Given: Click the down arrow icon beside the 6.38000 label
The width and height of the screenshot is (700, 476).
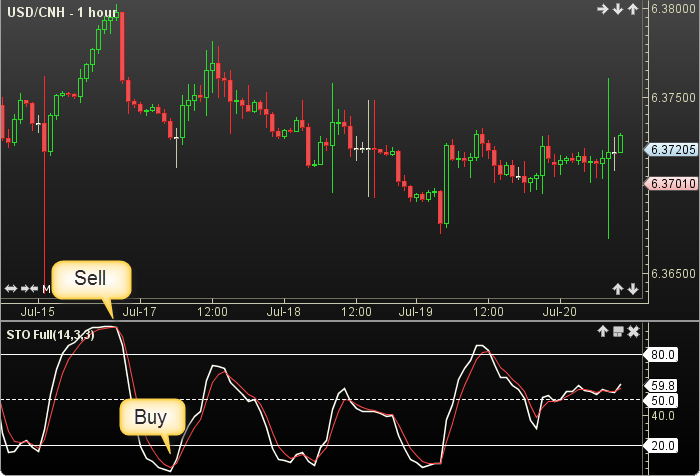Looking at the screenshot, I should point(618,9).
